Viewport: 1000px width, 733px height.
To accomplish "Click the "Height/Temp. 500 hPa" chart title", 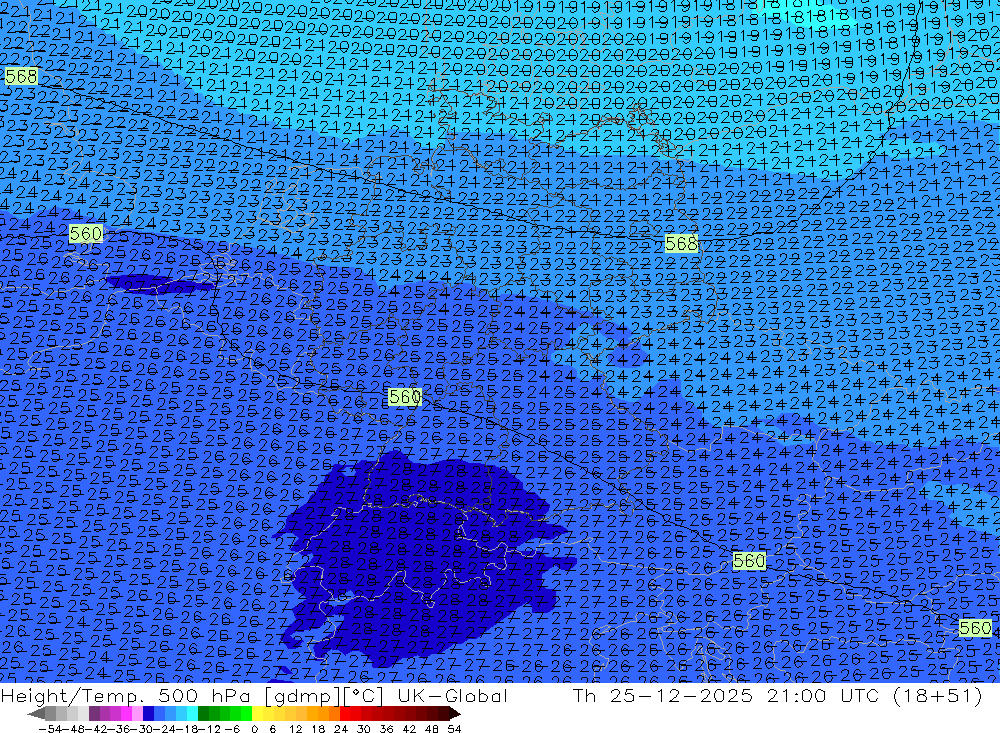I will click(127, 695).
